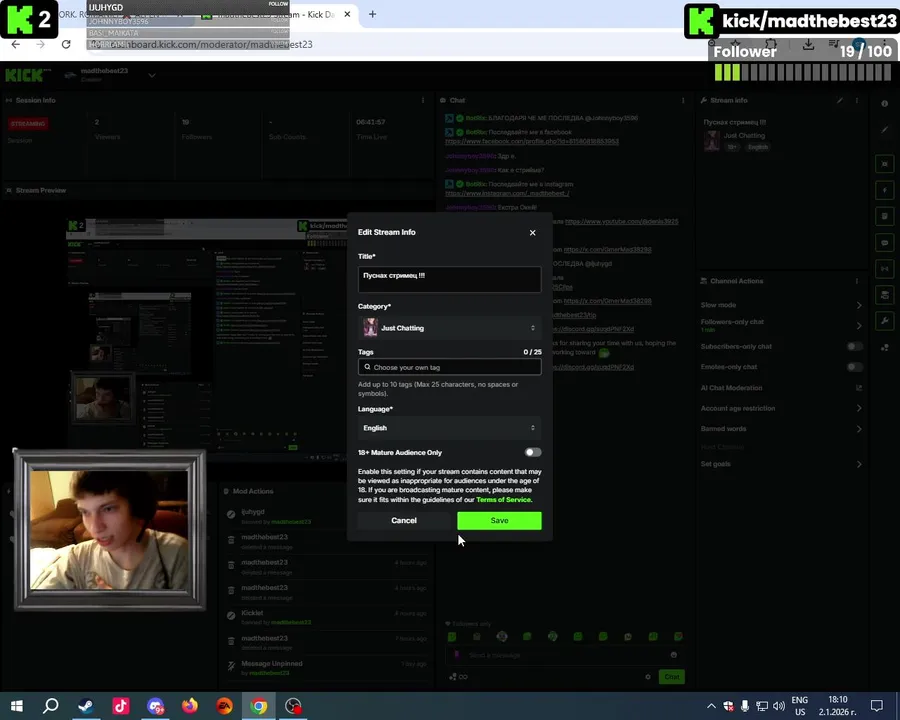Open Firefox from the taskbar

(190, 706)
